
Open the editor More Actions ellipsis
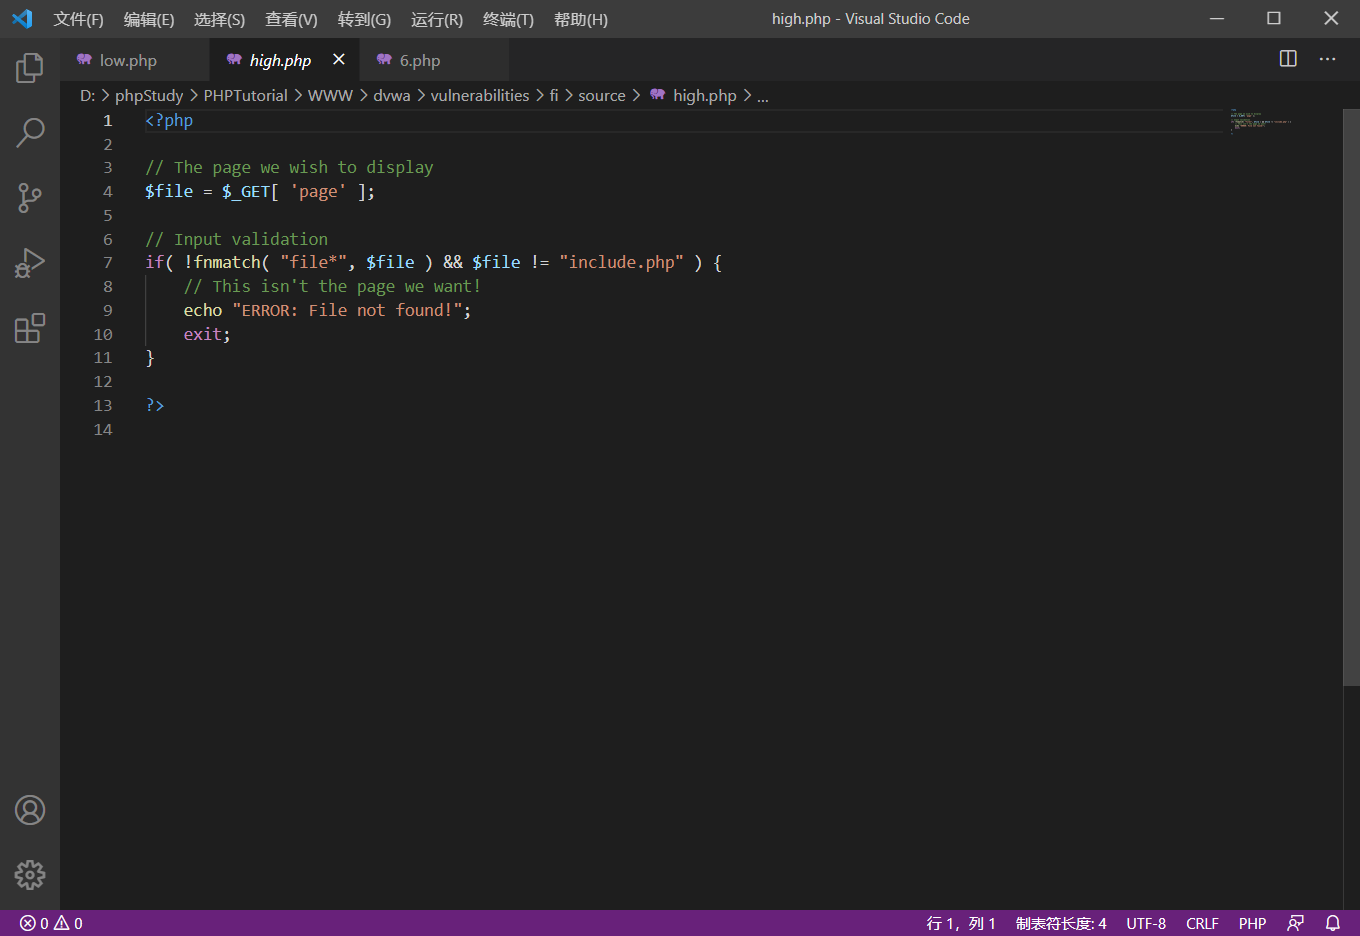tap(1327, 59)
